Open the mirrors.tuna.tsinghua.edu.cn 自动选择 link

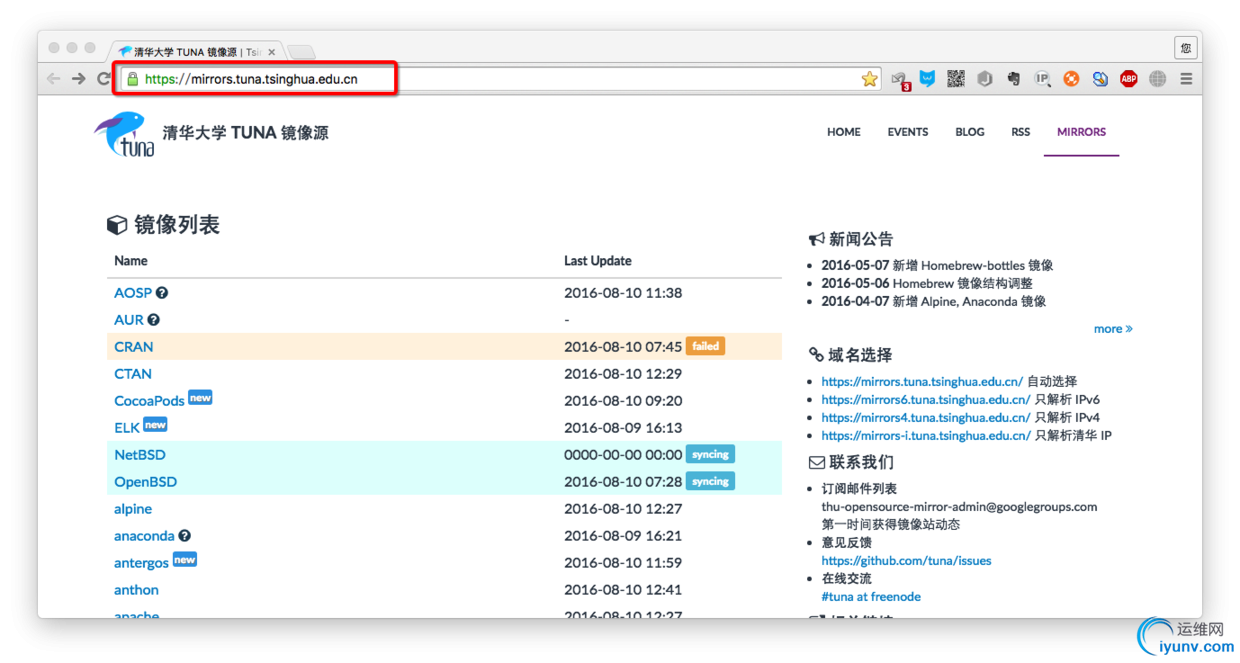922,381
